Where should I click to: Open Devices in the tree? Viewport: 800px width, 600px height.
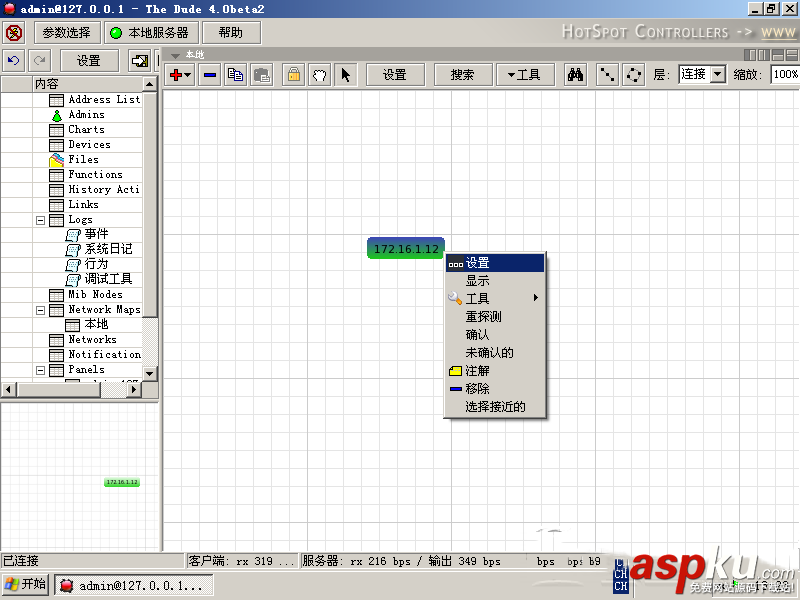(x=89, y=144)
